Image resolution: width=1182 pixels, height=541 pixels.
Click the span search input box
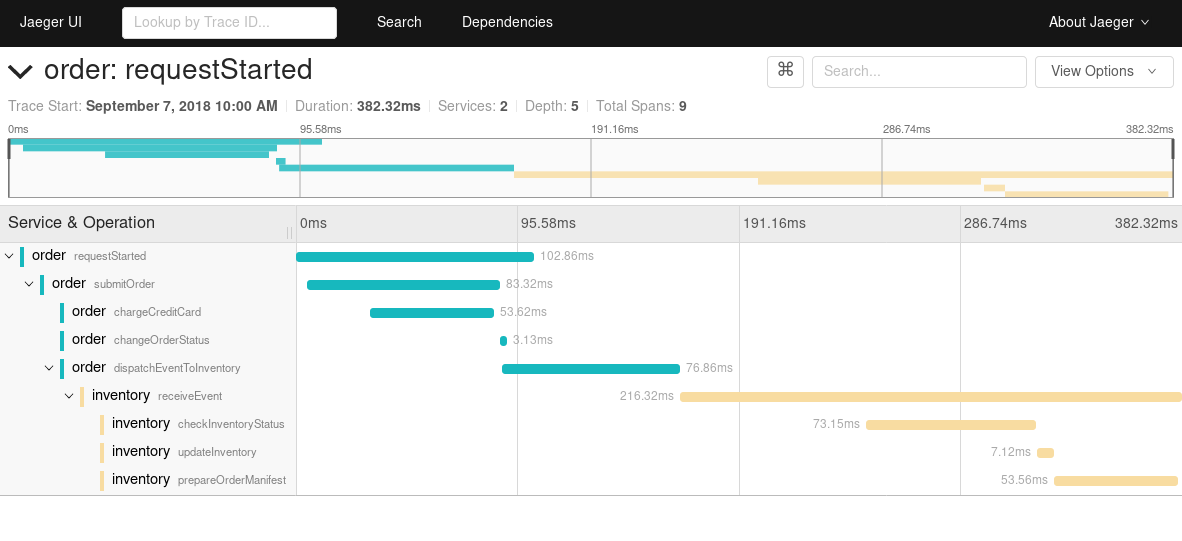coord(918,71)
